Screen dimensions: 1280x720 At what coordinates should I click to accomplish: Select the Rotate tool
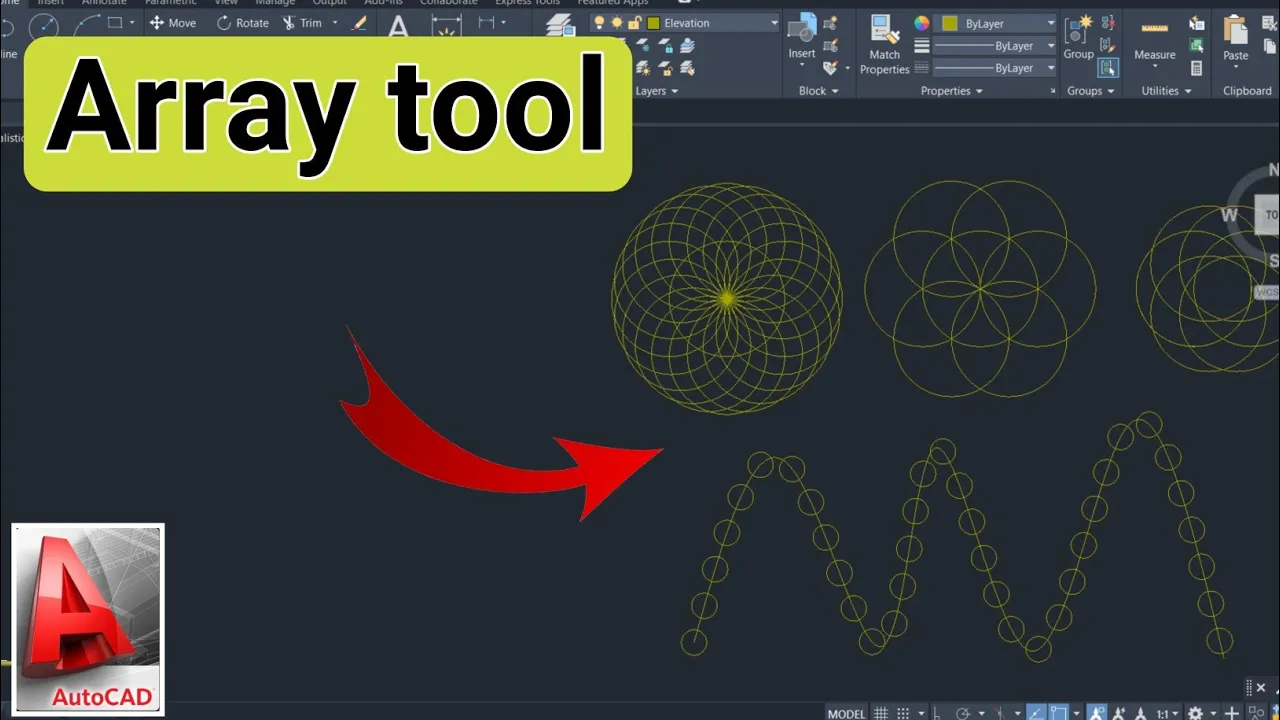(x=242, y=22)
